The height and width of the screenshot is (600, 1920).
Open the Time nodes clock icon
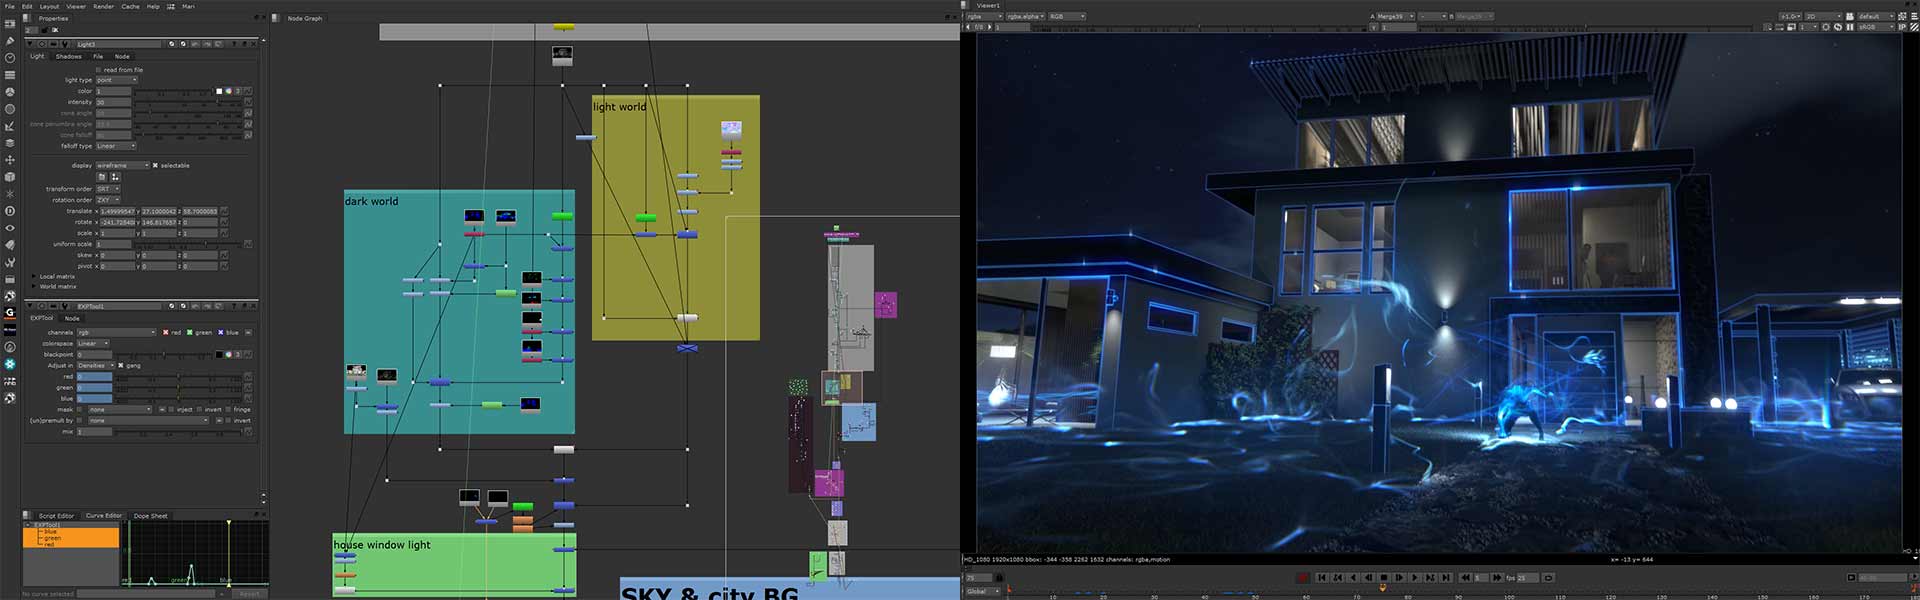tap(10, 58)
